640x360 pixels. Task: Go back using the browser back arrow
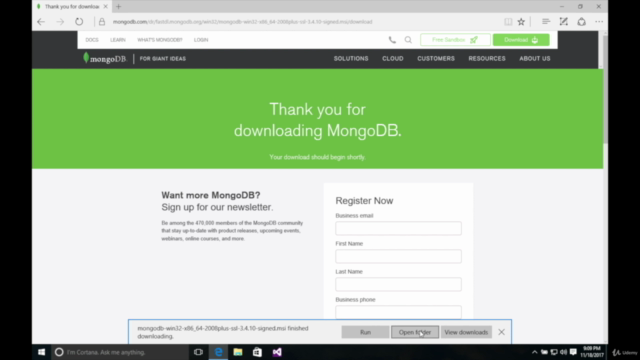click(x=41, y=22)
